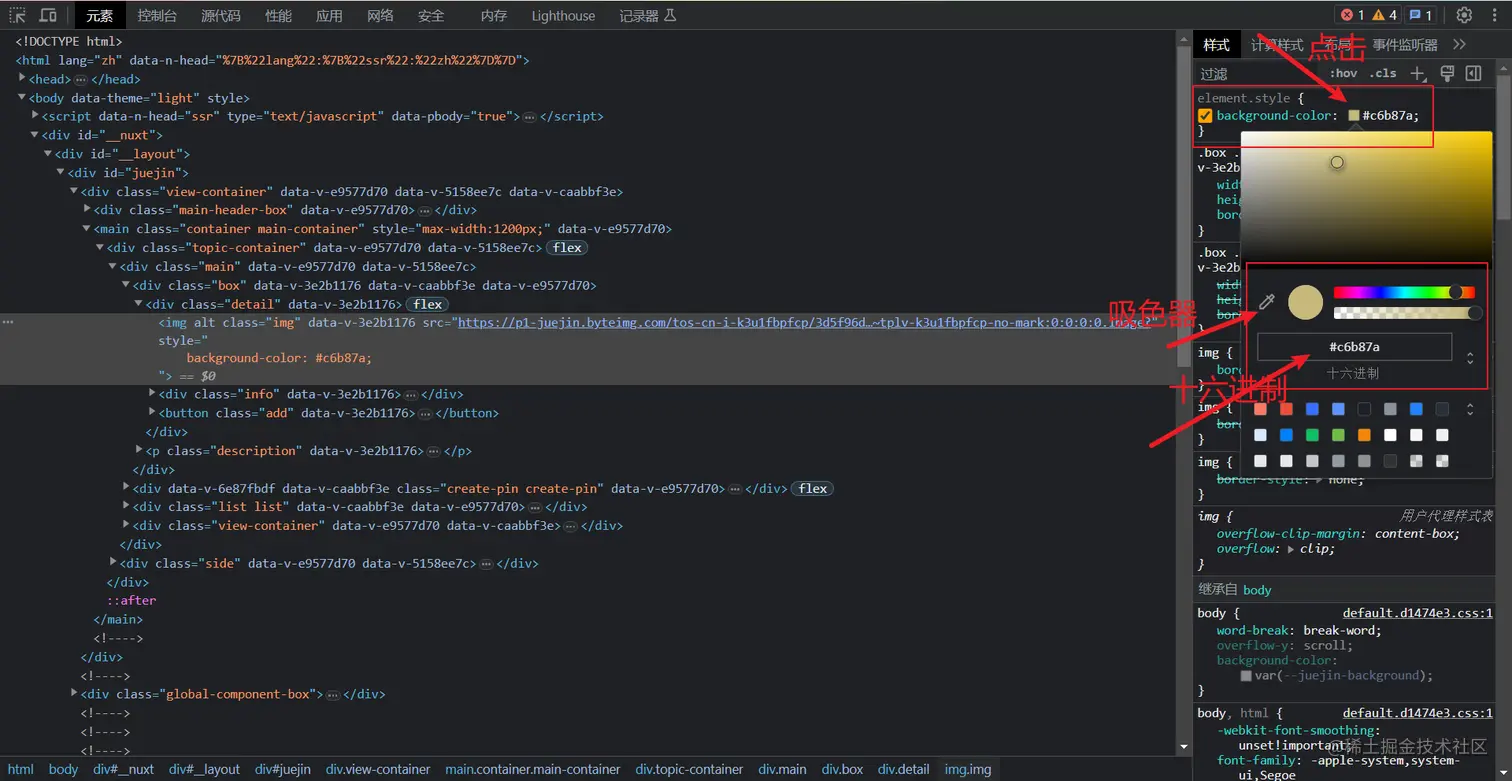Collapse the div with id __nuxt
The width and height of the screenshot is (1512, 781).
(x=36, y=135)
